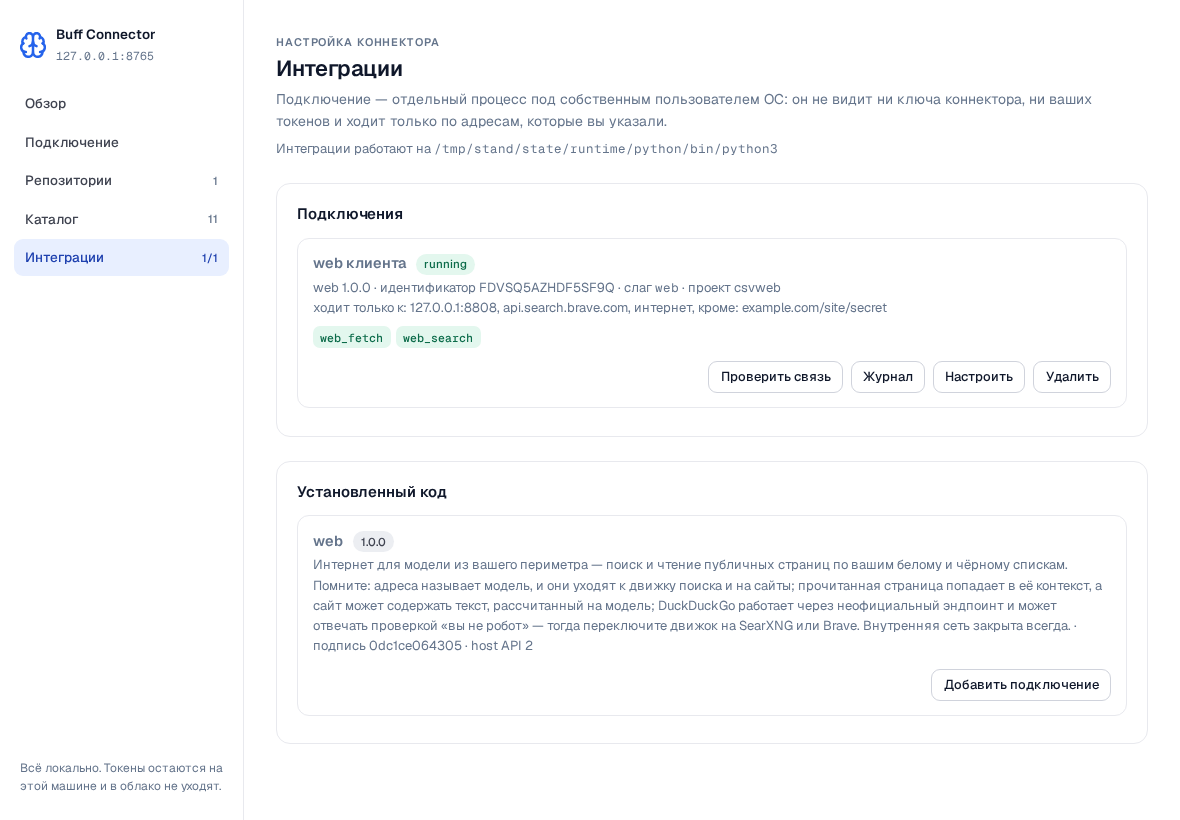Click the 127.0.0.1:8765 address under the title
This screenshot has width=1180, height=820.
[105, 56]
